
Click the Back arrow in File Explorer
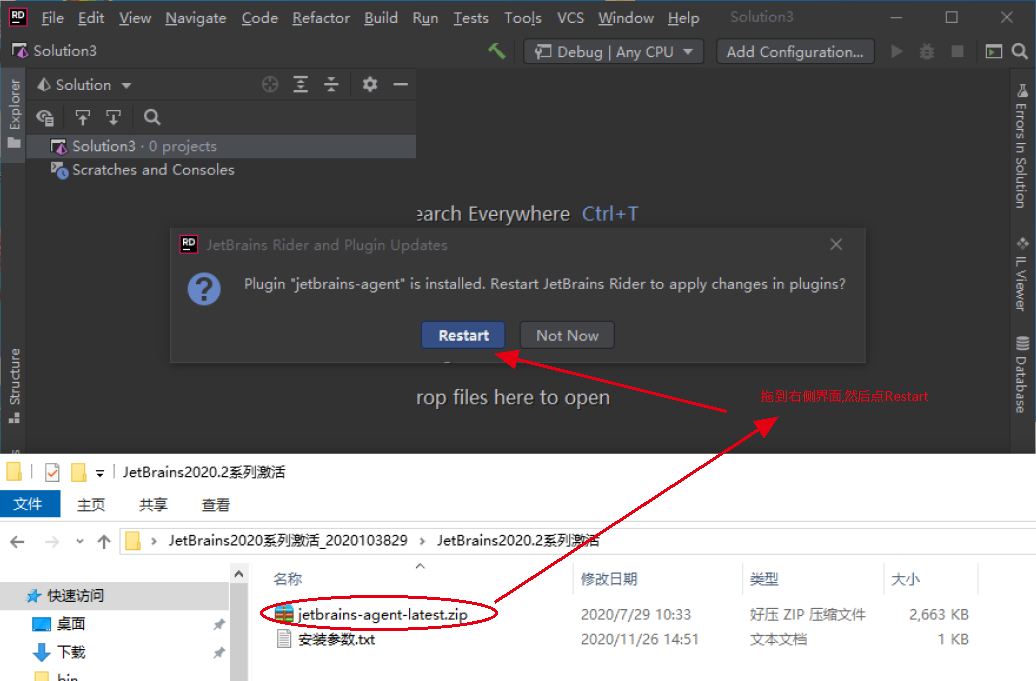(x=17, y=542)
